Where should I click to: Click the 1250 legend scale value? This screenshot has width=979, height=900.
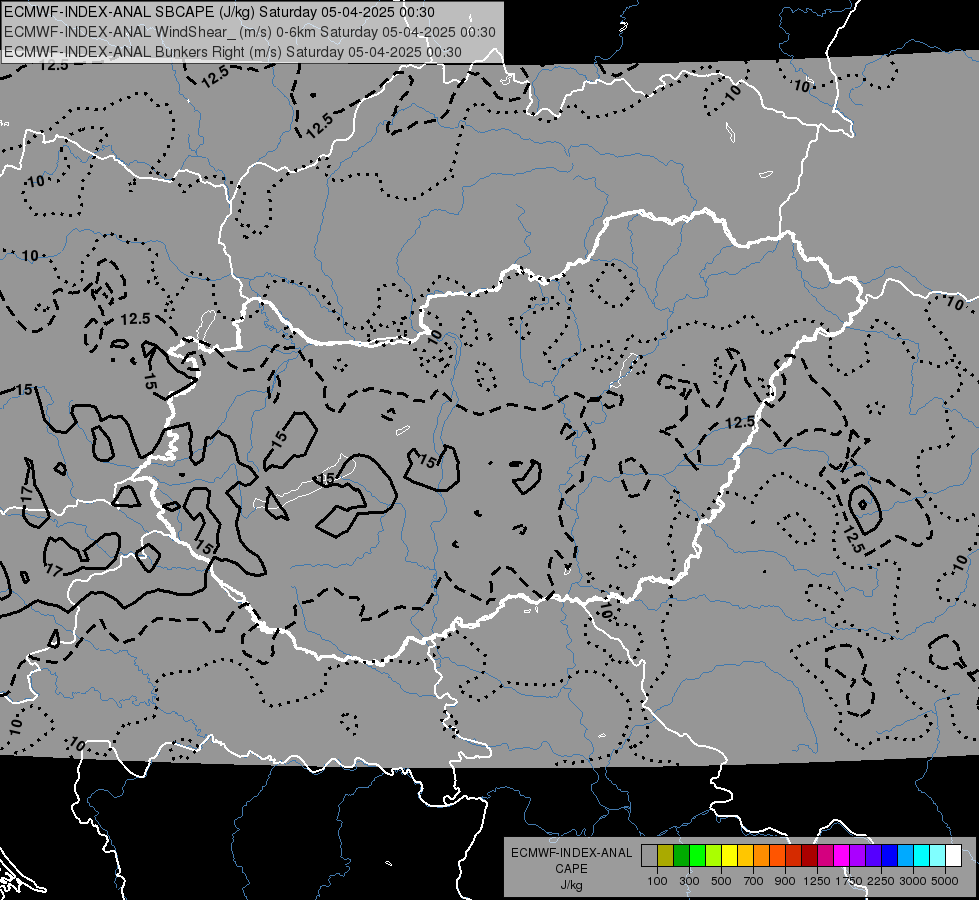click(817, 881)
